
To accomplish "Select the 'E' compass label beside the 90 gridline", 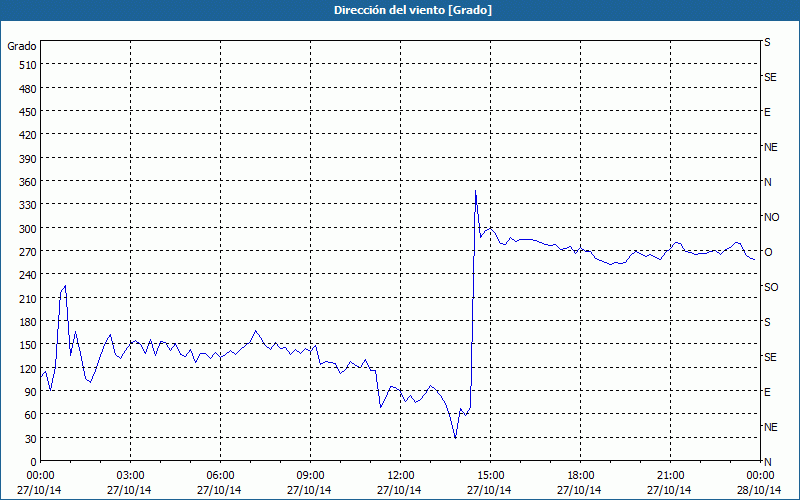I will 767,392.
